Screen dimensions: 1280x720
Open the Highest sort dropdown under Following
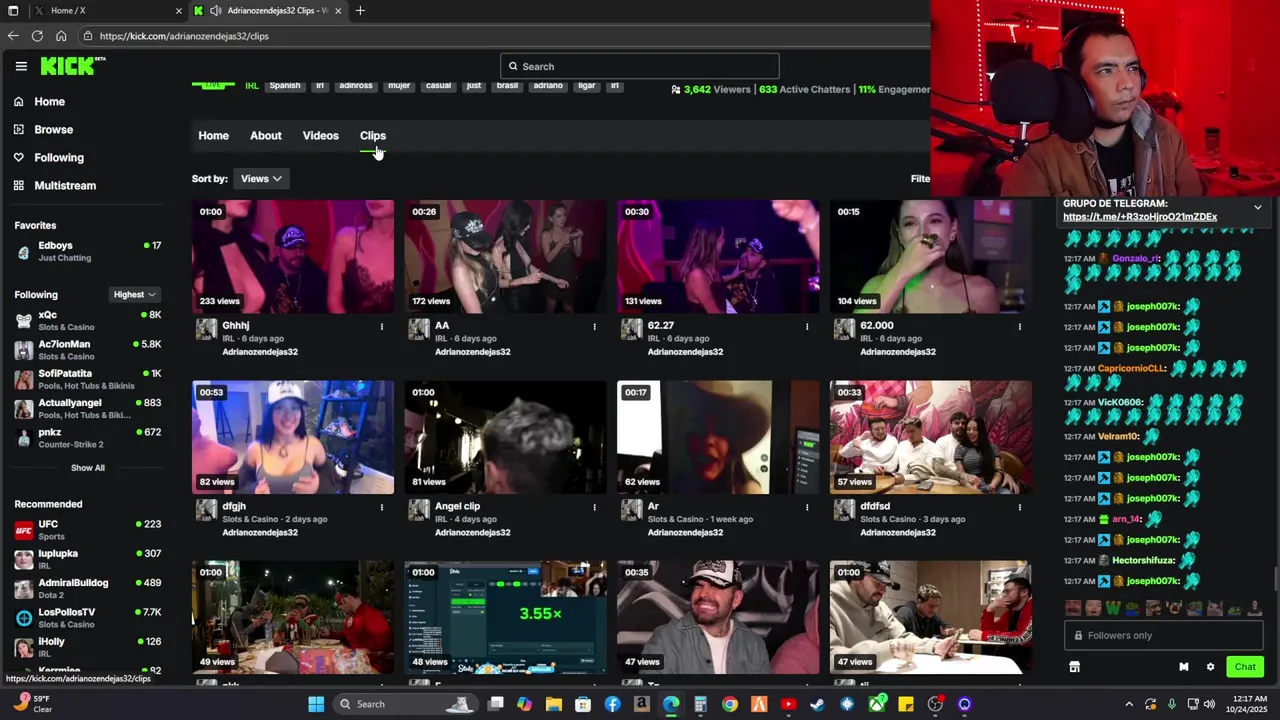(135, 295)
